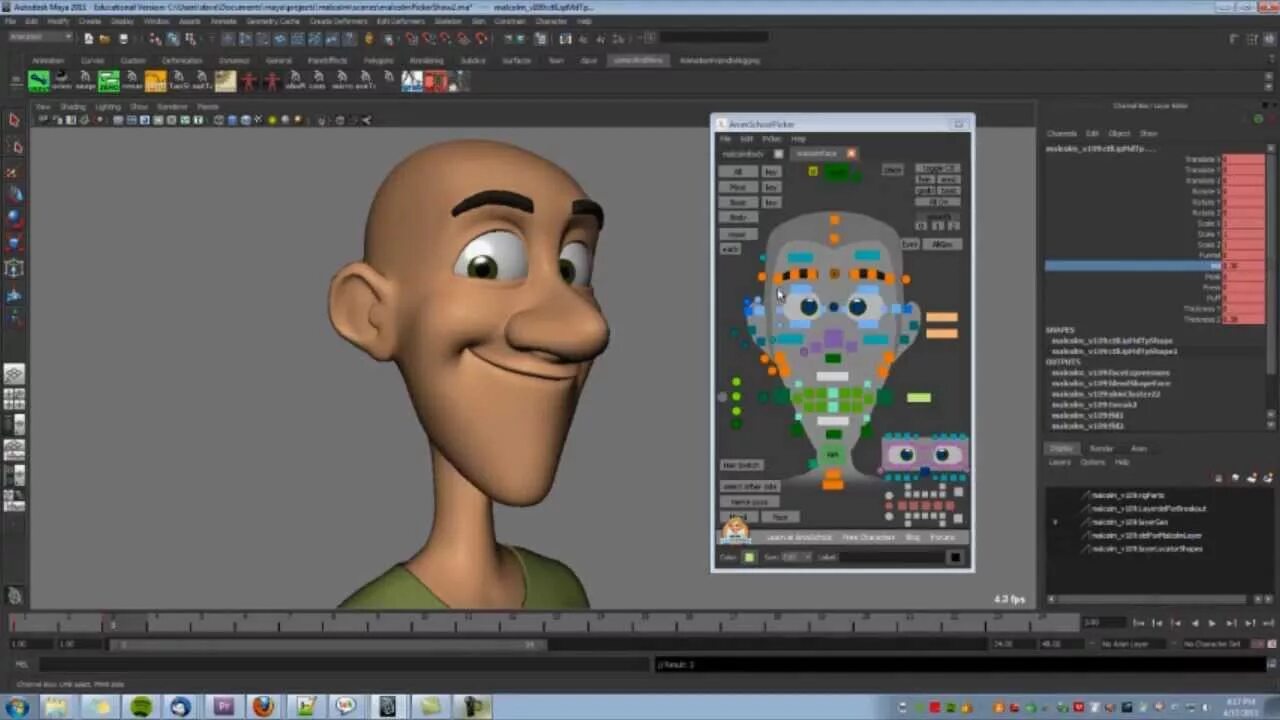Open the Channels menu in Channel Box
The height and width of the screenshot is (720, 1280).
click(1061, 133)
